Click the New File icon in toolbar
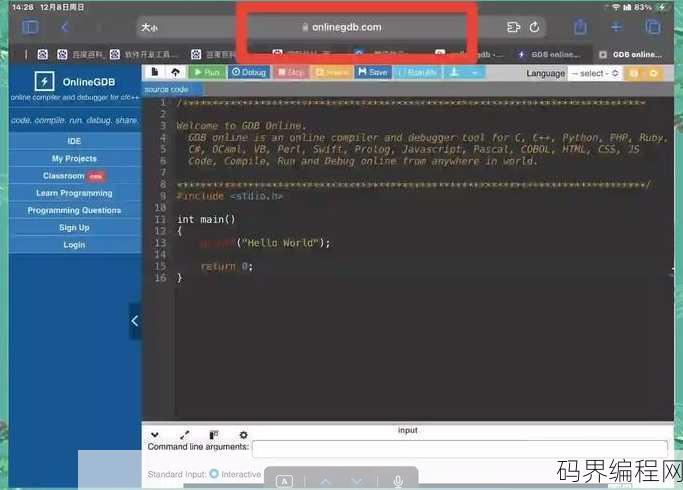 click(x=155, y=72)
